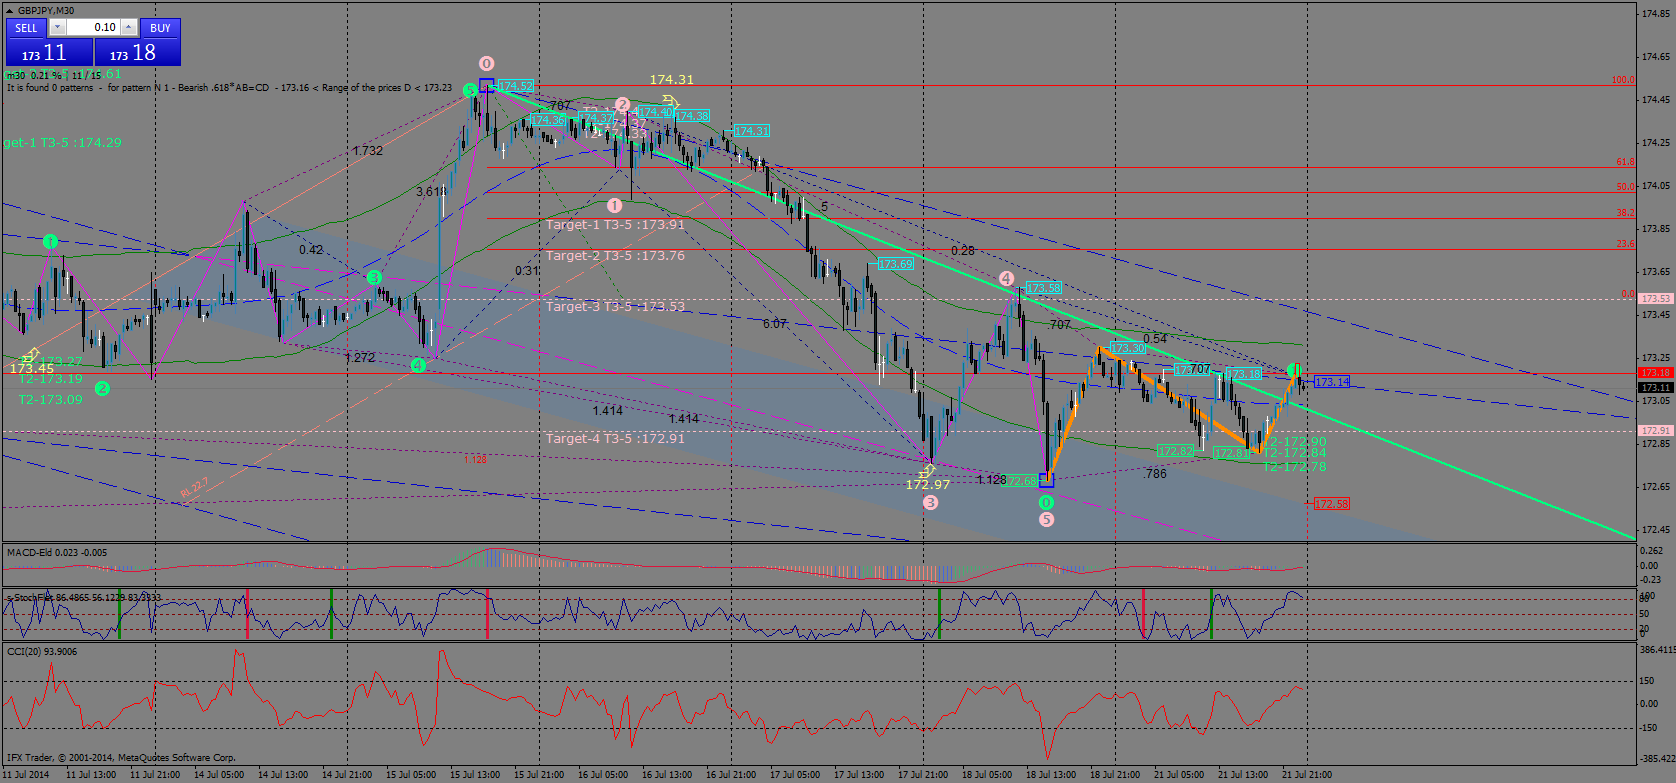Click the red boxed 172.58 price label
Viewport: 1676px width, 783px height.
click(1331, 504)
